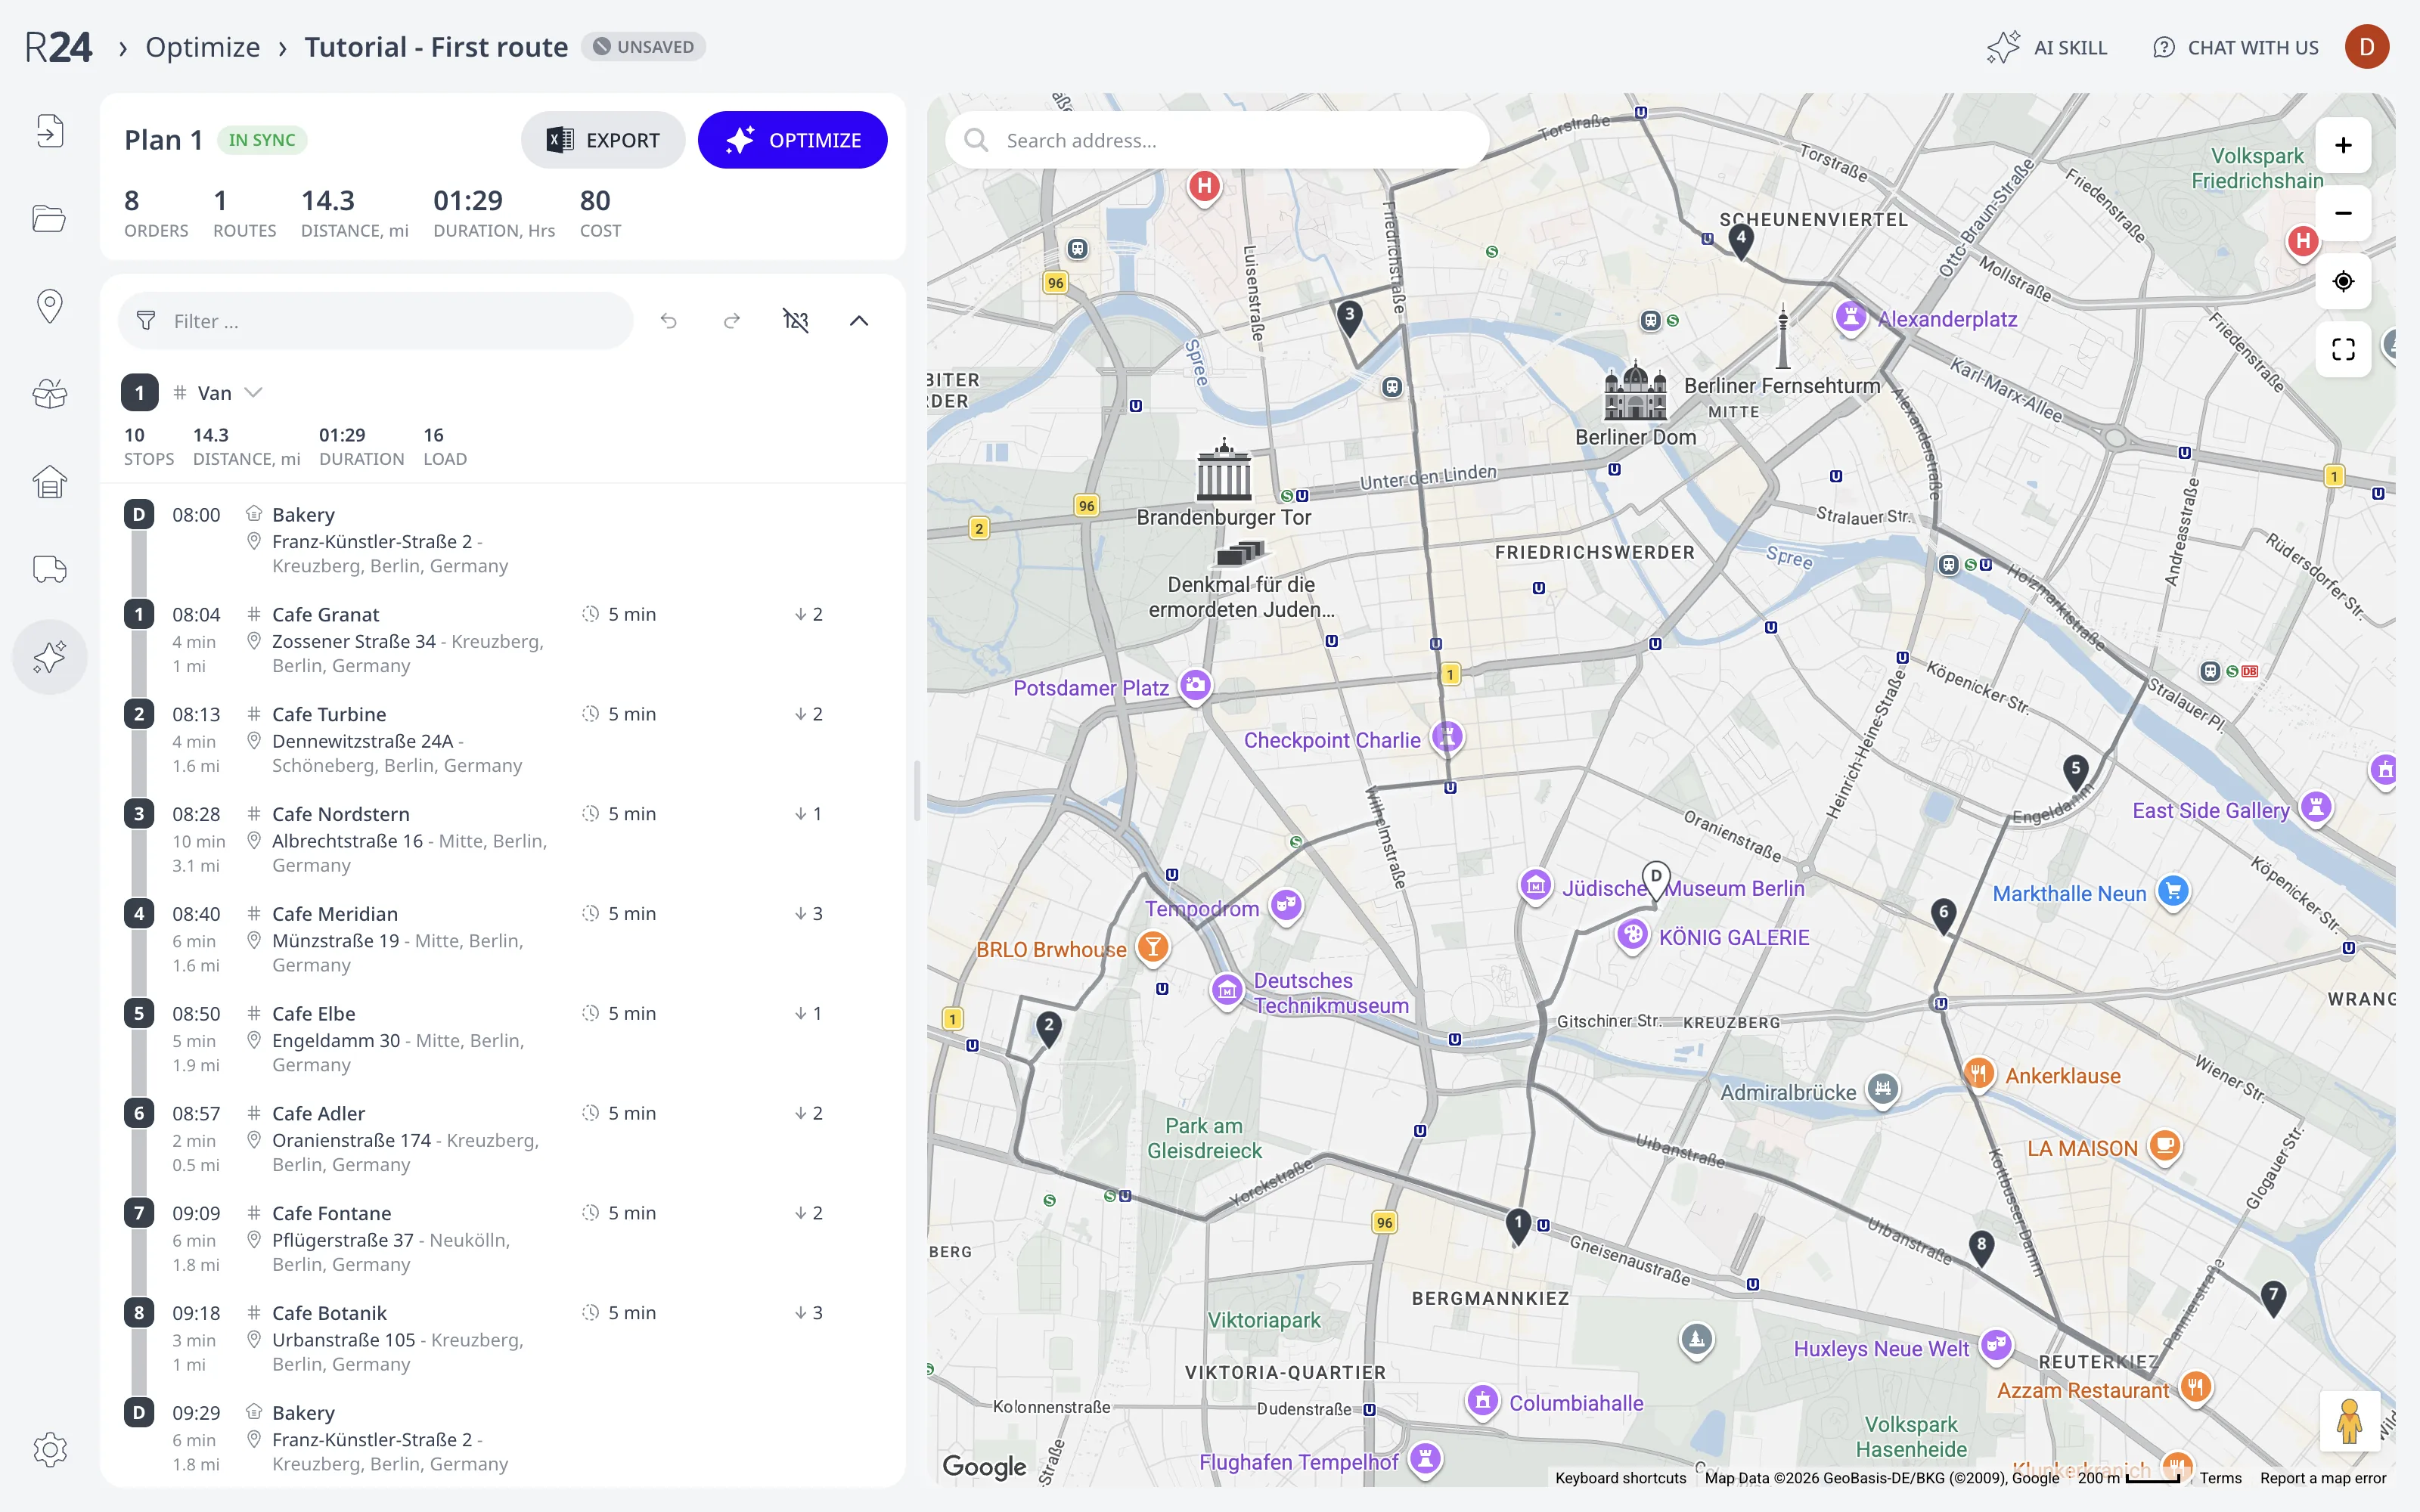Click map marker 4 in Scheunenviertel
The width and height of the screenshot is (2420, 1512).
(x=1741, y=241)
